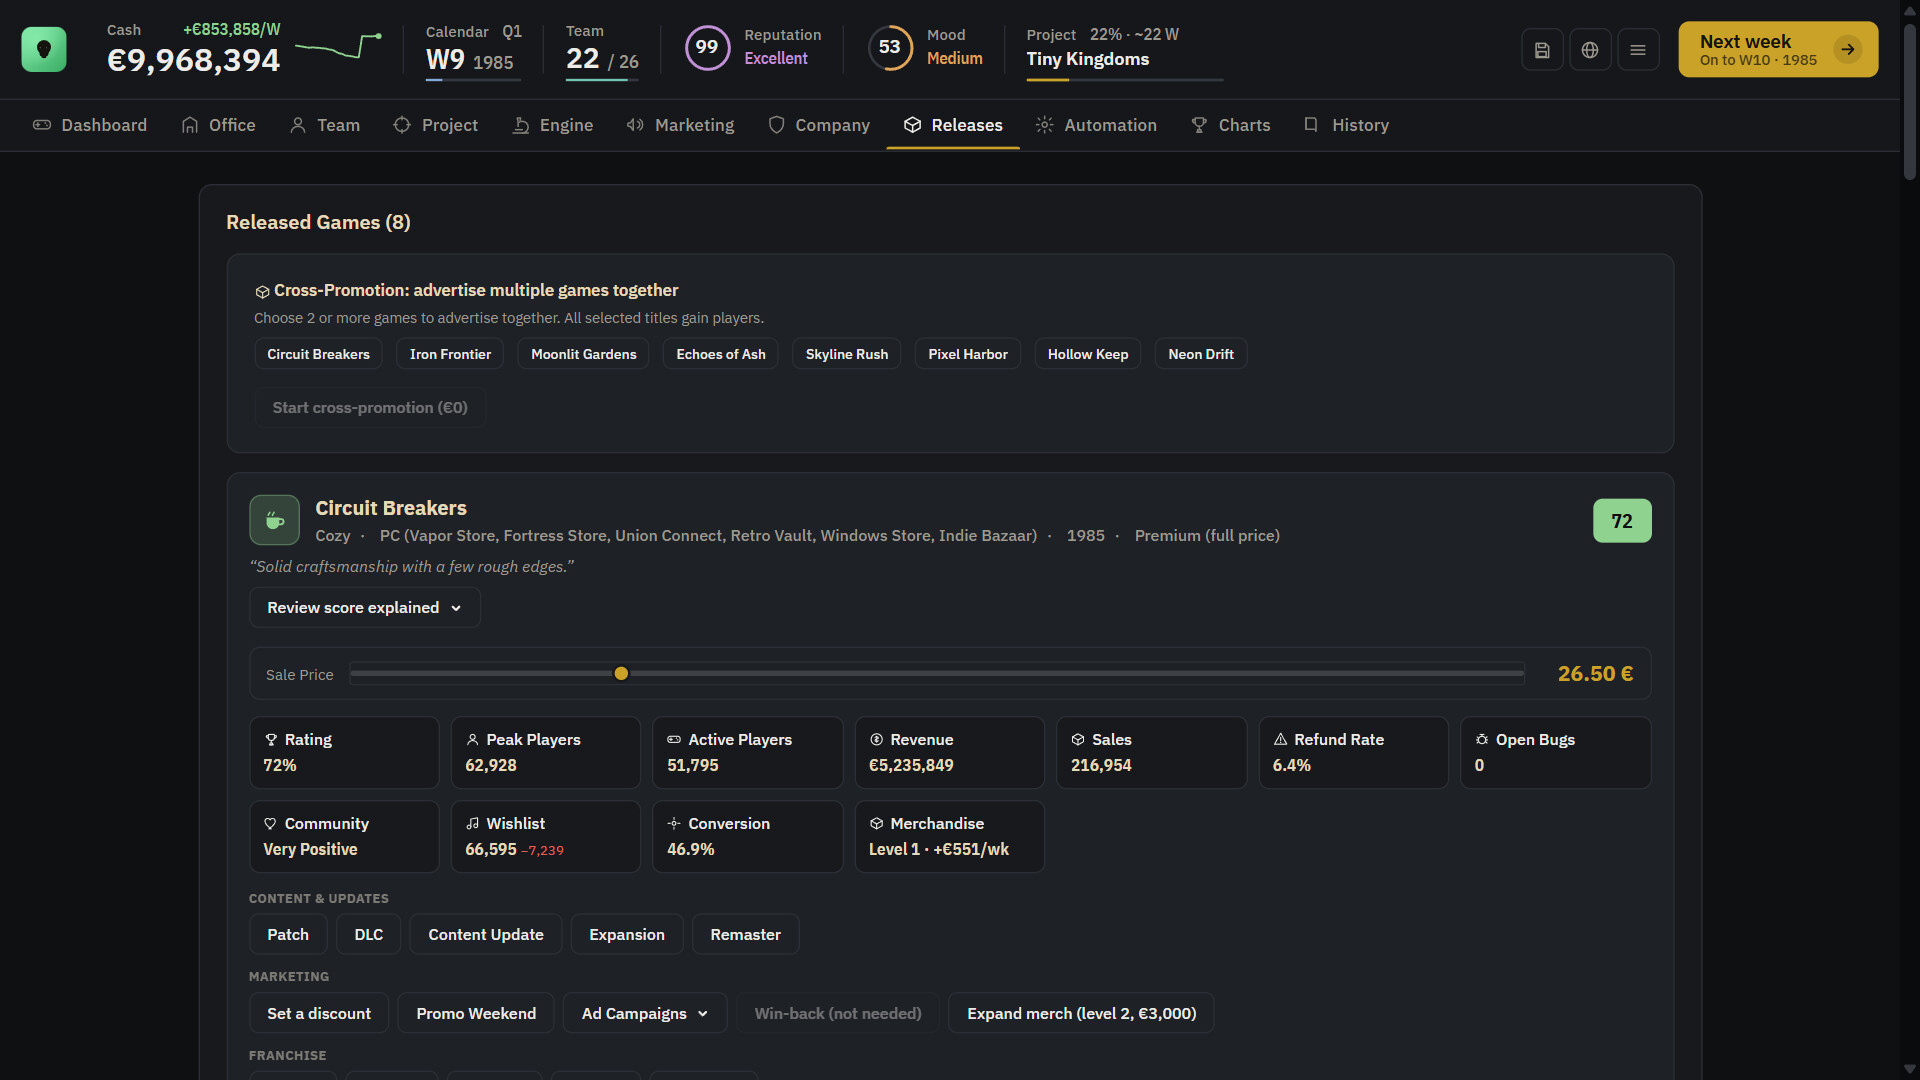Toggle Iron Frontier cross-promotion chip
The image size is (1920, 1080).
point(450,354)
